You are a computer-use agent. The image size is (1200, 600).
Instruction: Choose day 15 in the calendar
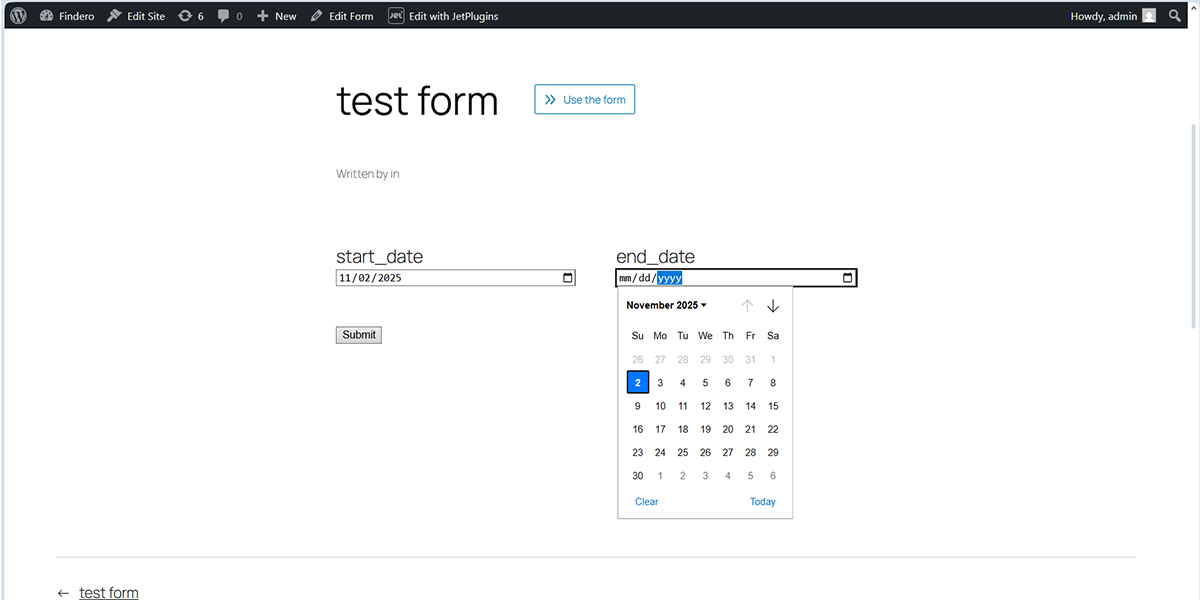click(773, 406)
